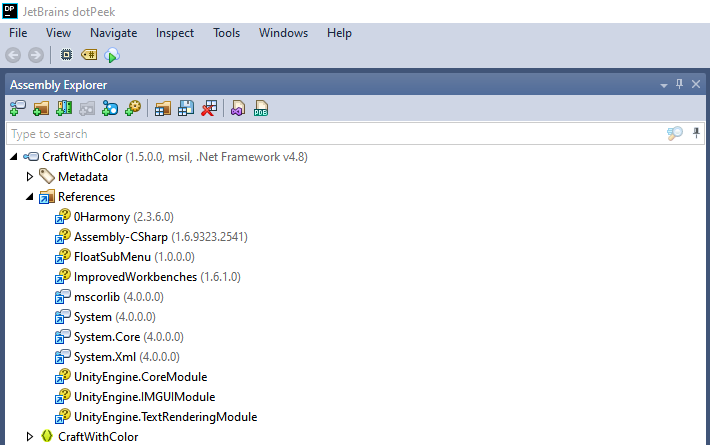Click the namespace braces icon beside CraftWithColor

pos(47,436)
